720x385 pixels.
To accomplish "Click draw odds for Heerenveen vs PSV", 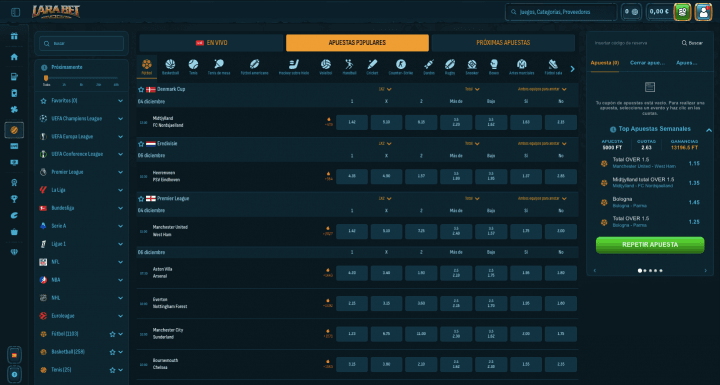I will [386, 176].
